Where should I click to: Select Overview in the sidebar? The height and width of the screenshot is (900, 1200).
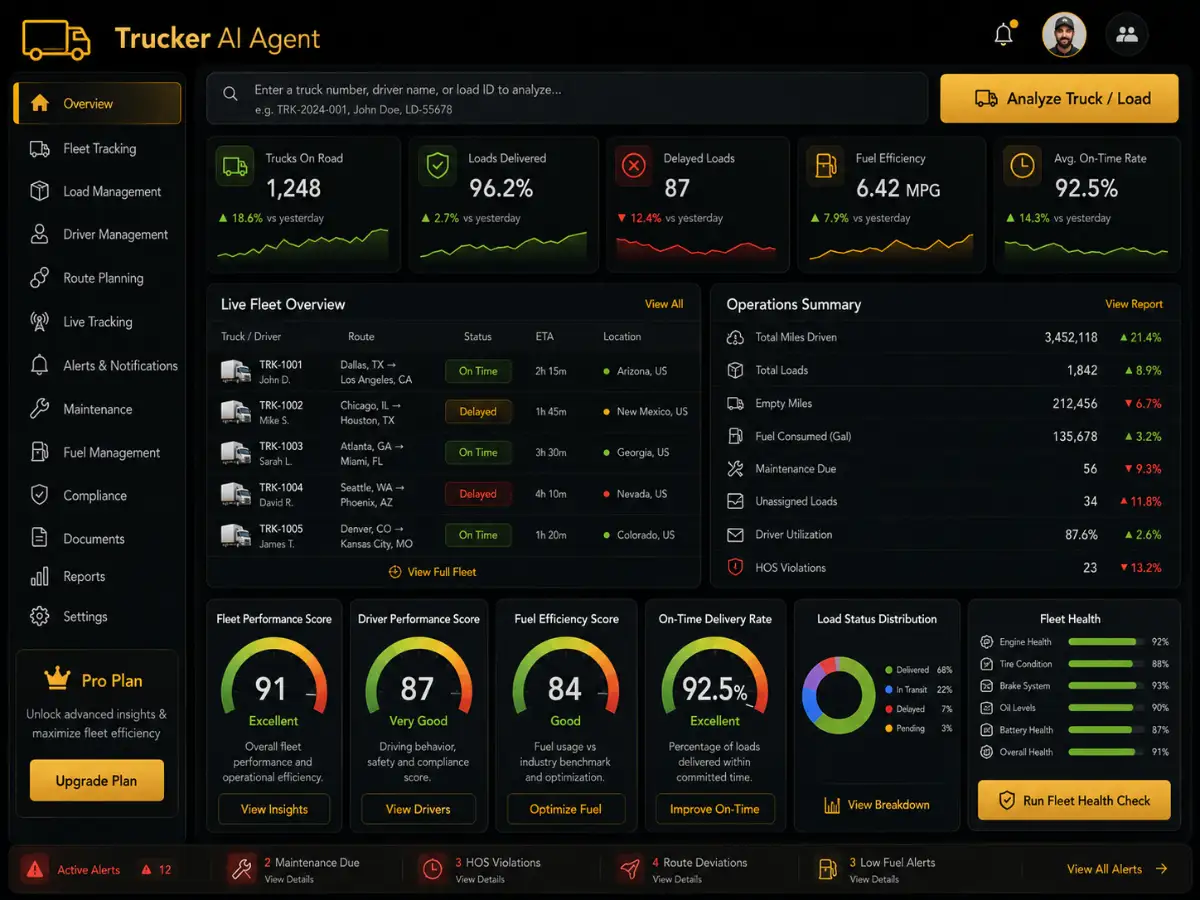(x=97, y=103)
